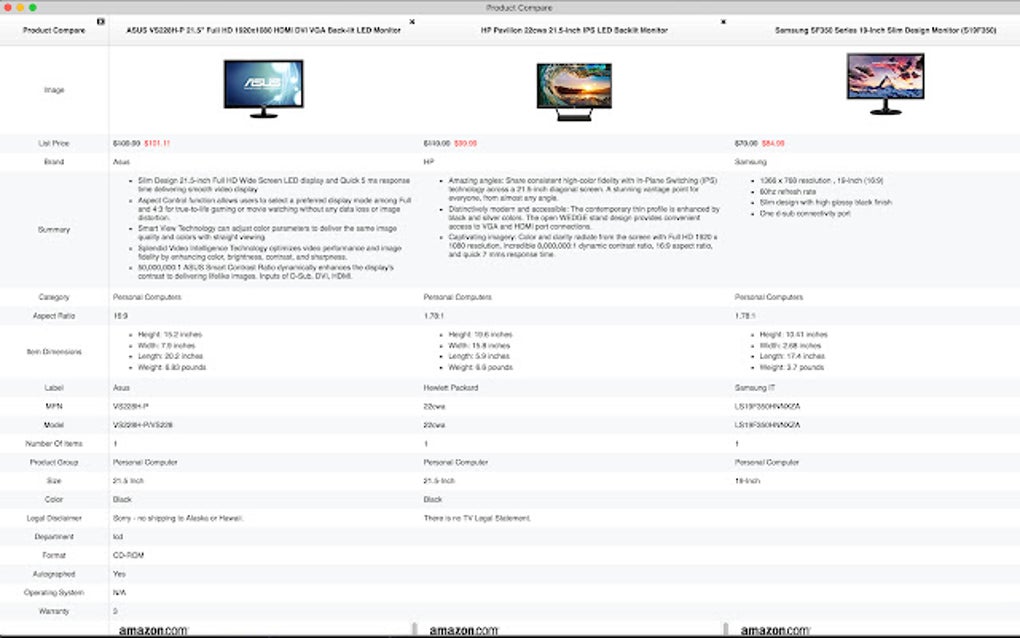This screenshot has height=638, width=1020.
Task: Click the Warranty row label
Action: pyautogui.click(x=54, y=609)
